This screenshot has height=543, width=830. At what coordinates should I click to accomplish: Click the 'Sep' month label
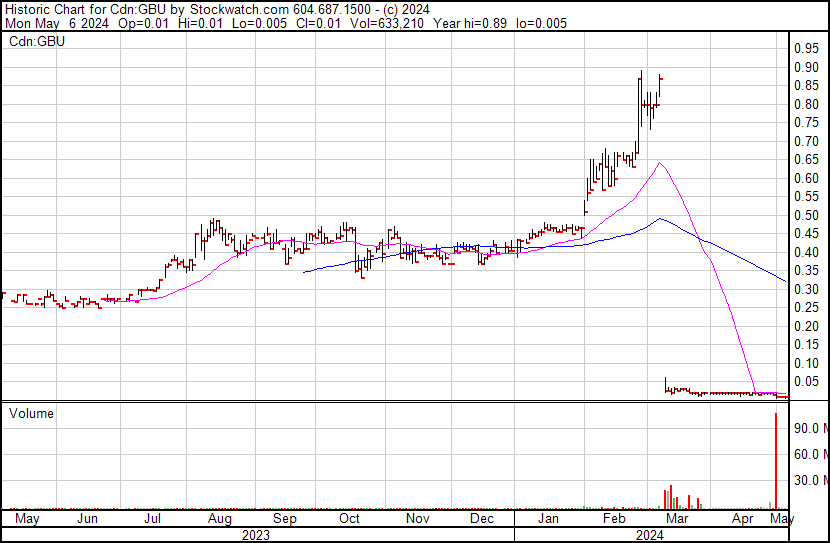(x=285, y=519)
